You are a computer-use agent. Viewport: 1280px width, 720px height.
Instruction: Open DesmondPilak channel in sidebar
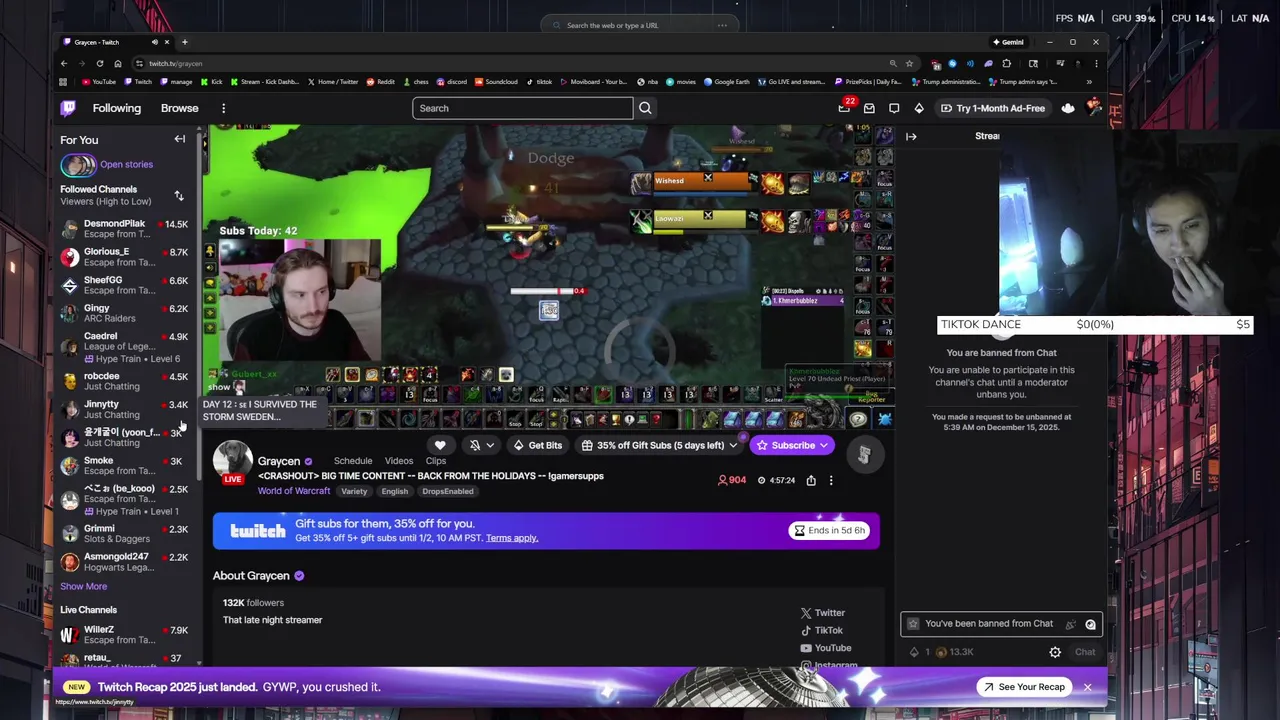click(124, 229)
